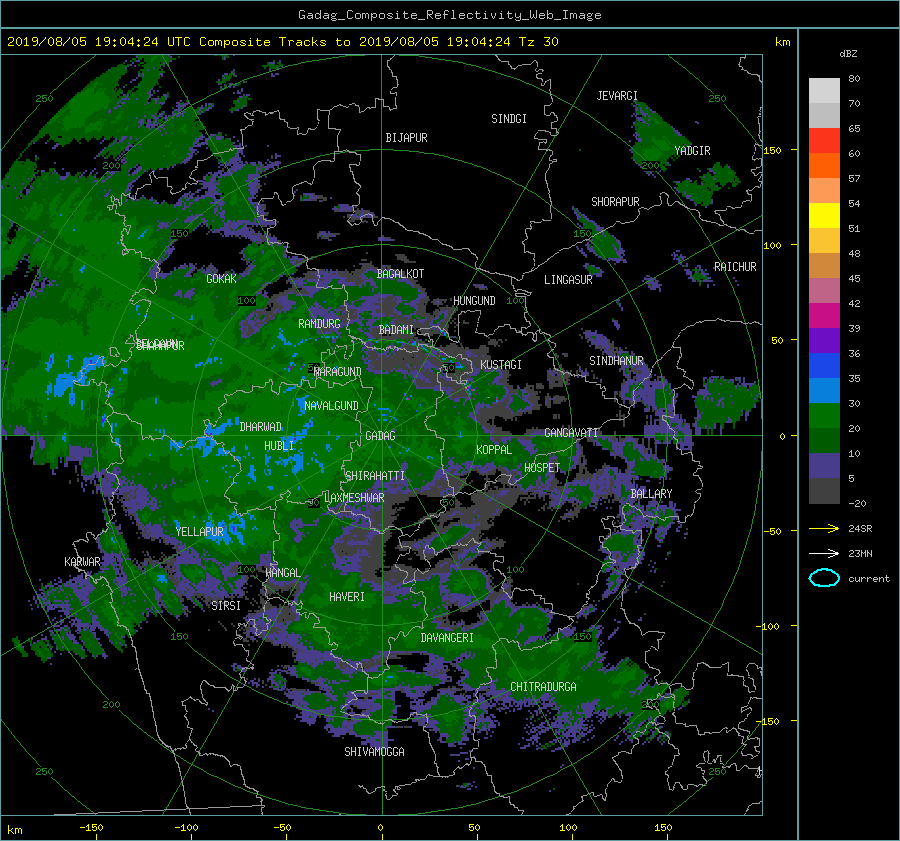This screenshot has width=900, height=841.
Task: Click the bright green 30 dBZ legend swatch
Action: [824, 415]
